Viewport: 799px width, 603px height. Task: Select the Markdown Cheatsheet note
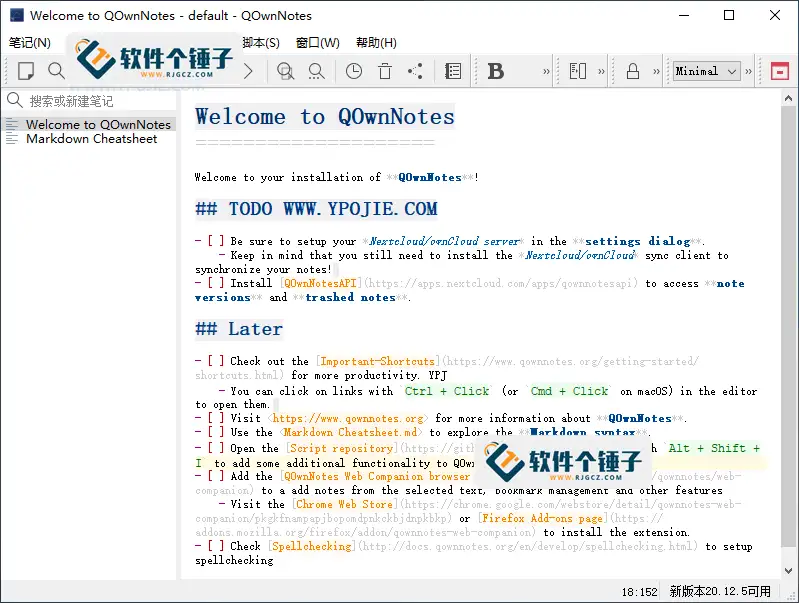tap(89, 139)
